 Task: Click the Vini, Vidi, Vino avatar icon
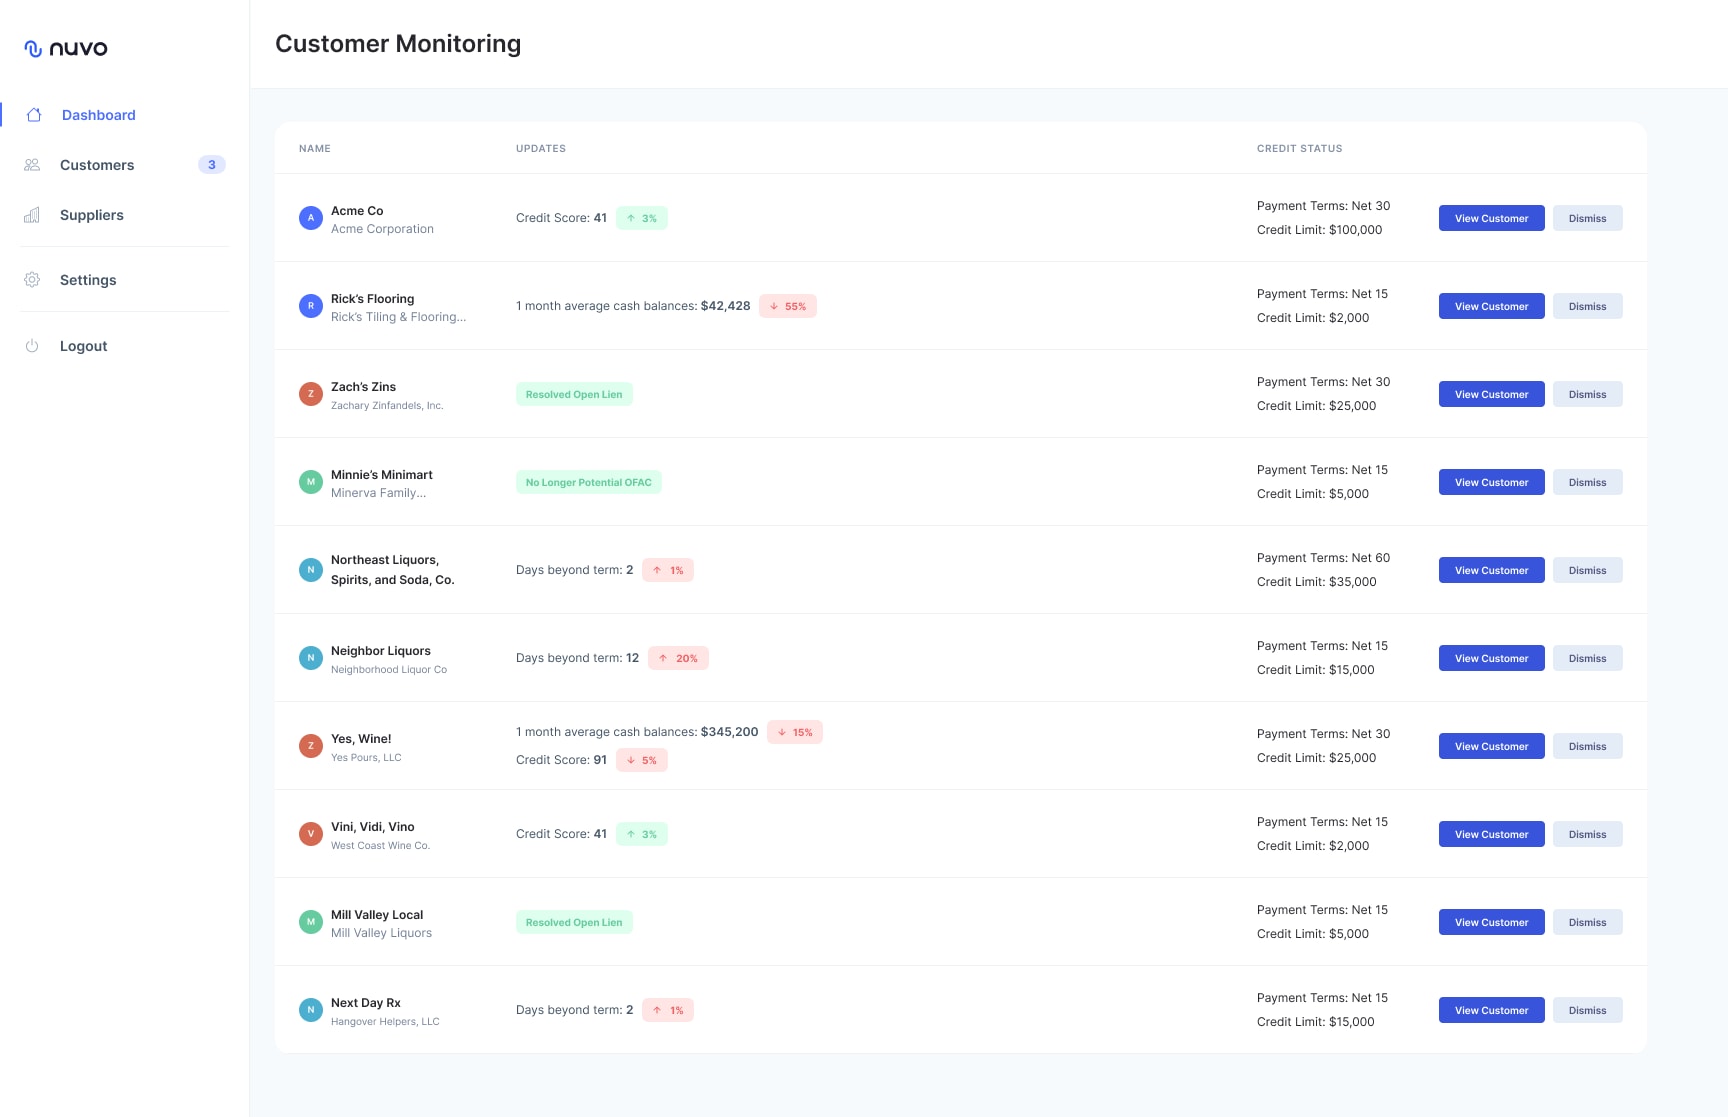click(x=311, y=834)
